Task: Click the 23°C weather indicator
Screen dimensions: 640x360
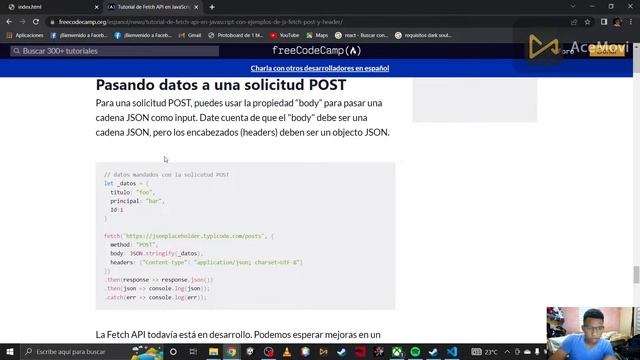Action: pyautogui.click(x=484, y=351)
